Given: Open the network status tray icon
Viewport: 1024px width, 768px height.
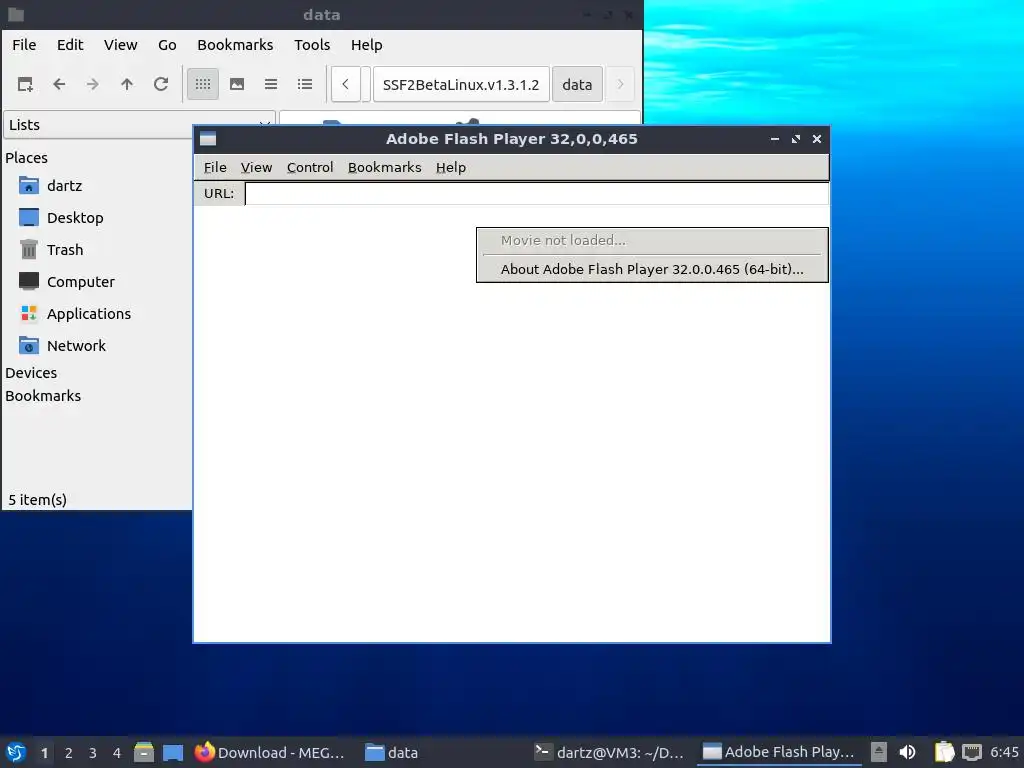Looking at the screenshot, I should [972, 752].
